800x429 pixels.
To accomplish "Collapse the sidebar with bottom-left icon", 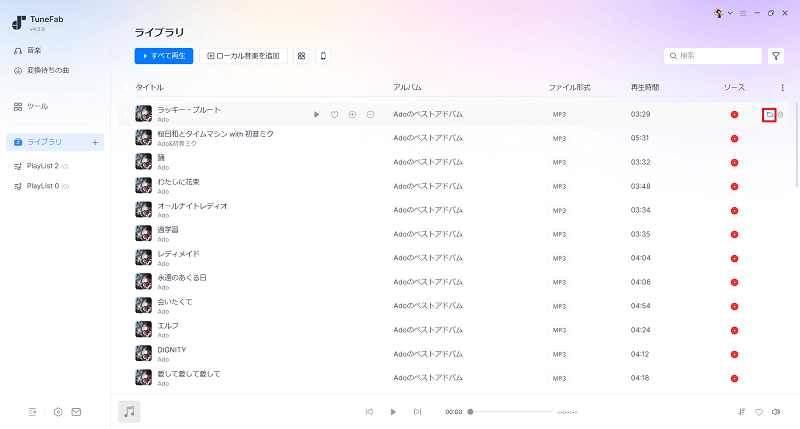I will pyautogui.click(x=32, y=412).
